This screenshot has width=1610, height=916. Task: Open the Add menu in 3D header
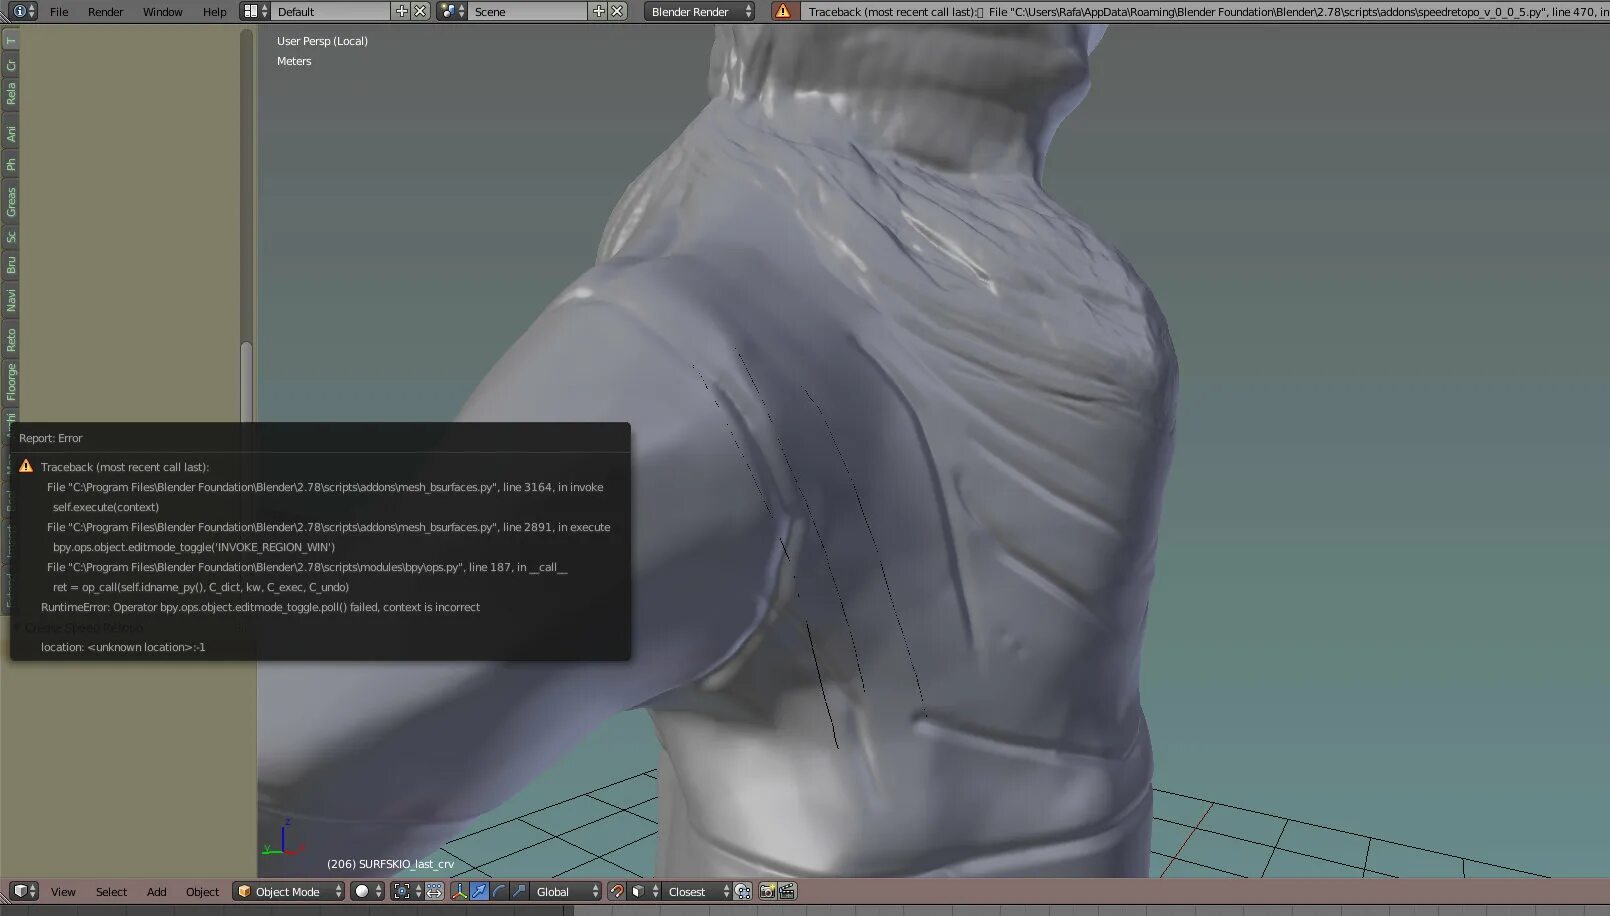(x=156, y=892)
